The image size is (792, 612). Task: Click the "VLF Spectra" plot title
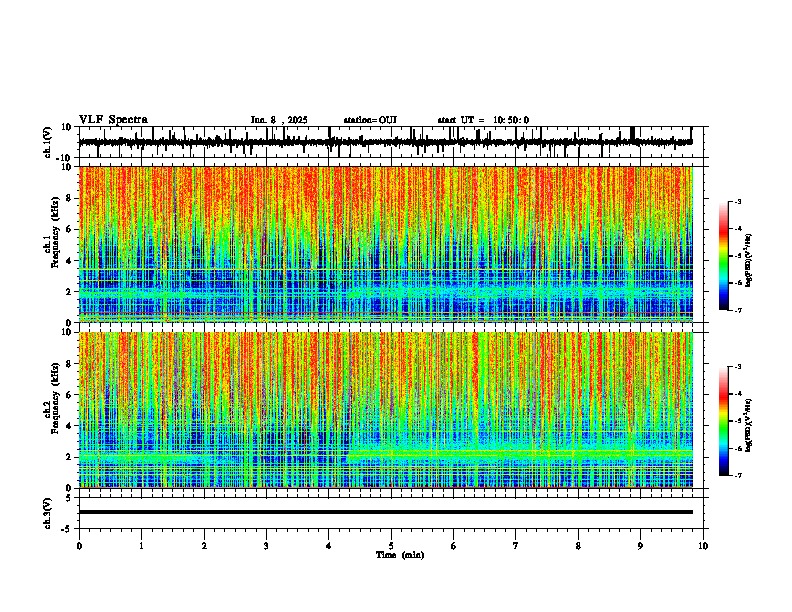(x=113, y=120)
